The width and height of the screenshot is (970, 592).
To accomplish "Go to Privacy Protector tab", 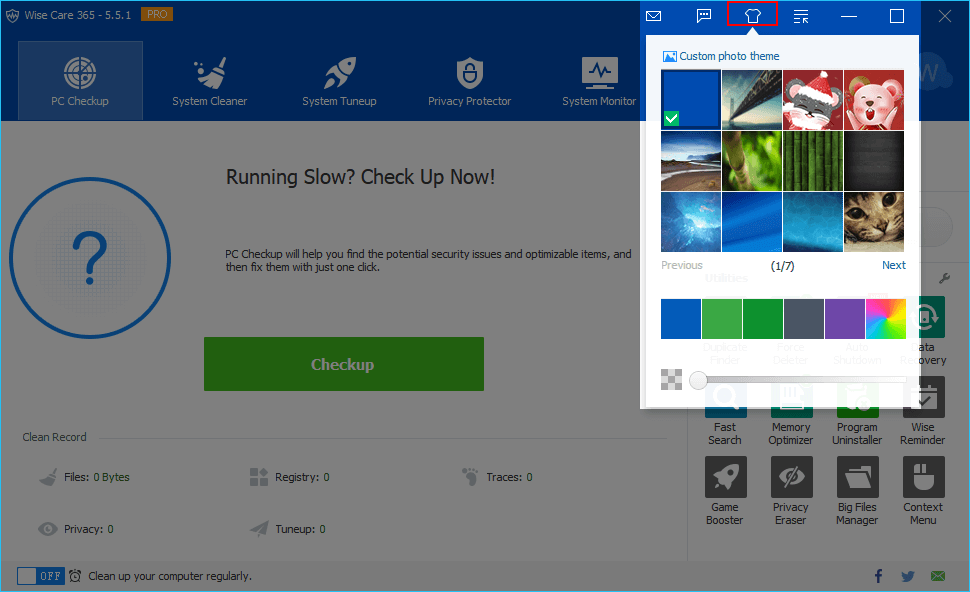I will point(470,80).
